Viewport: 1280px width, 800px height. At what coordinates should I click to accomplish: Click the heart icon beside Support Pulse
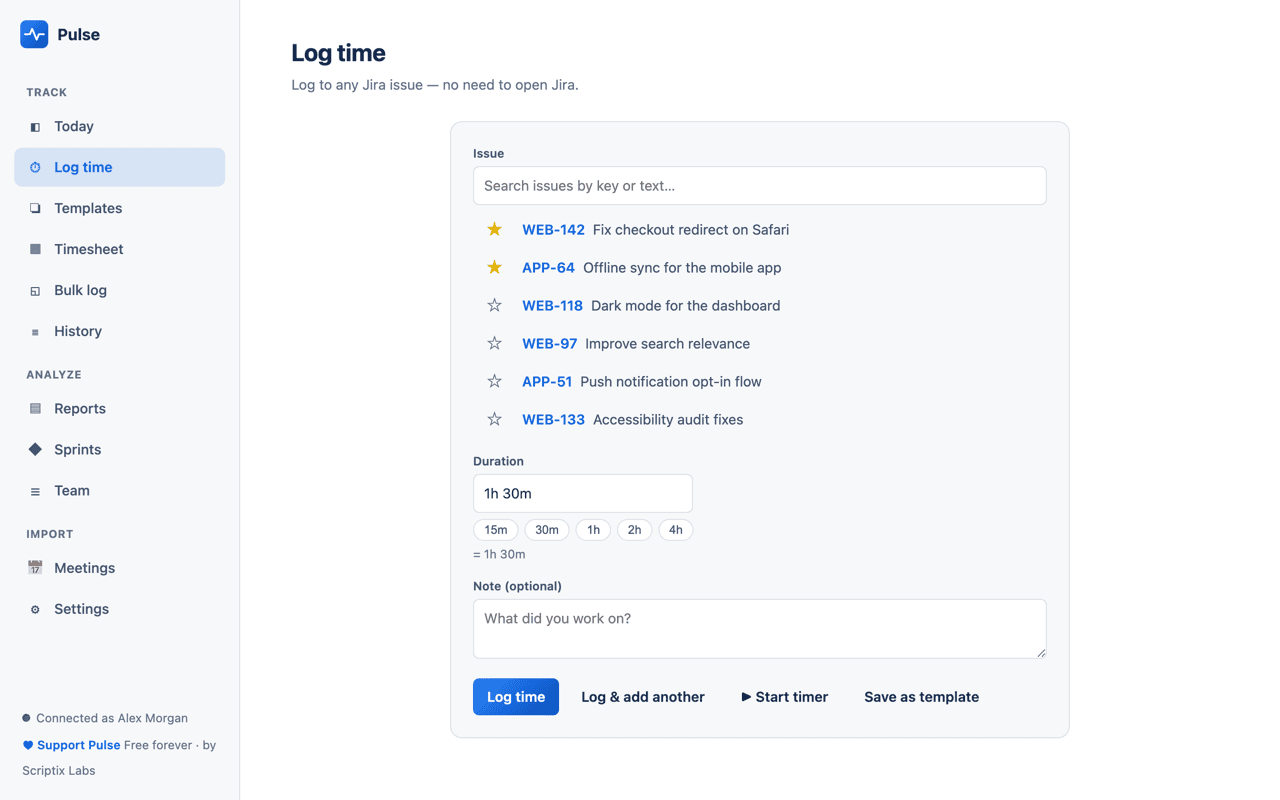[28, 745]
